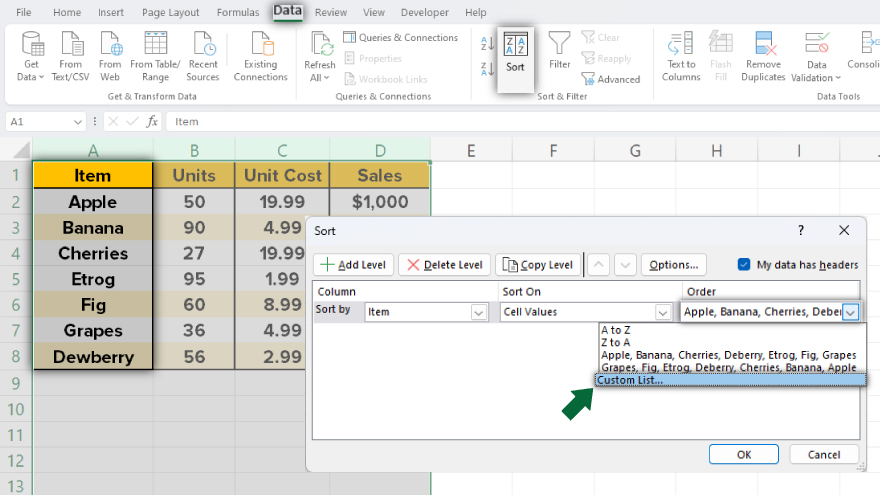The height and width of the screenshot is (495, 880).
Task: Switch to the Formulas tab
Action: [238, 12]
